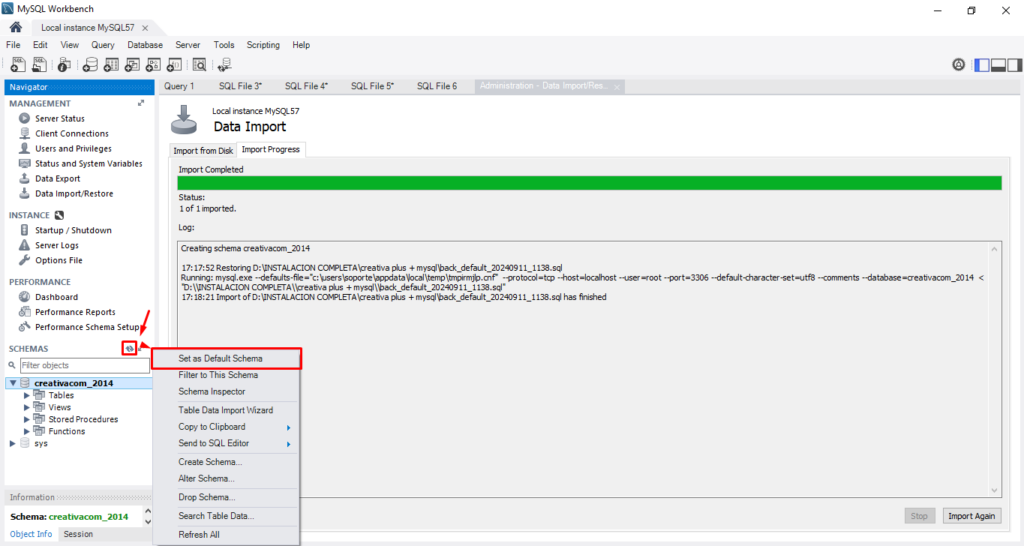Switch to the Session info tab

tap(78, 534)
